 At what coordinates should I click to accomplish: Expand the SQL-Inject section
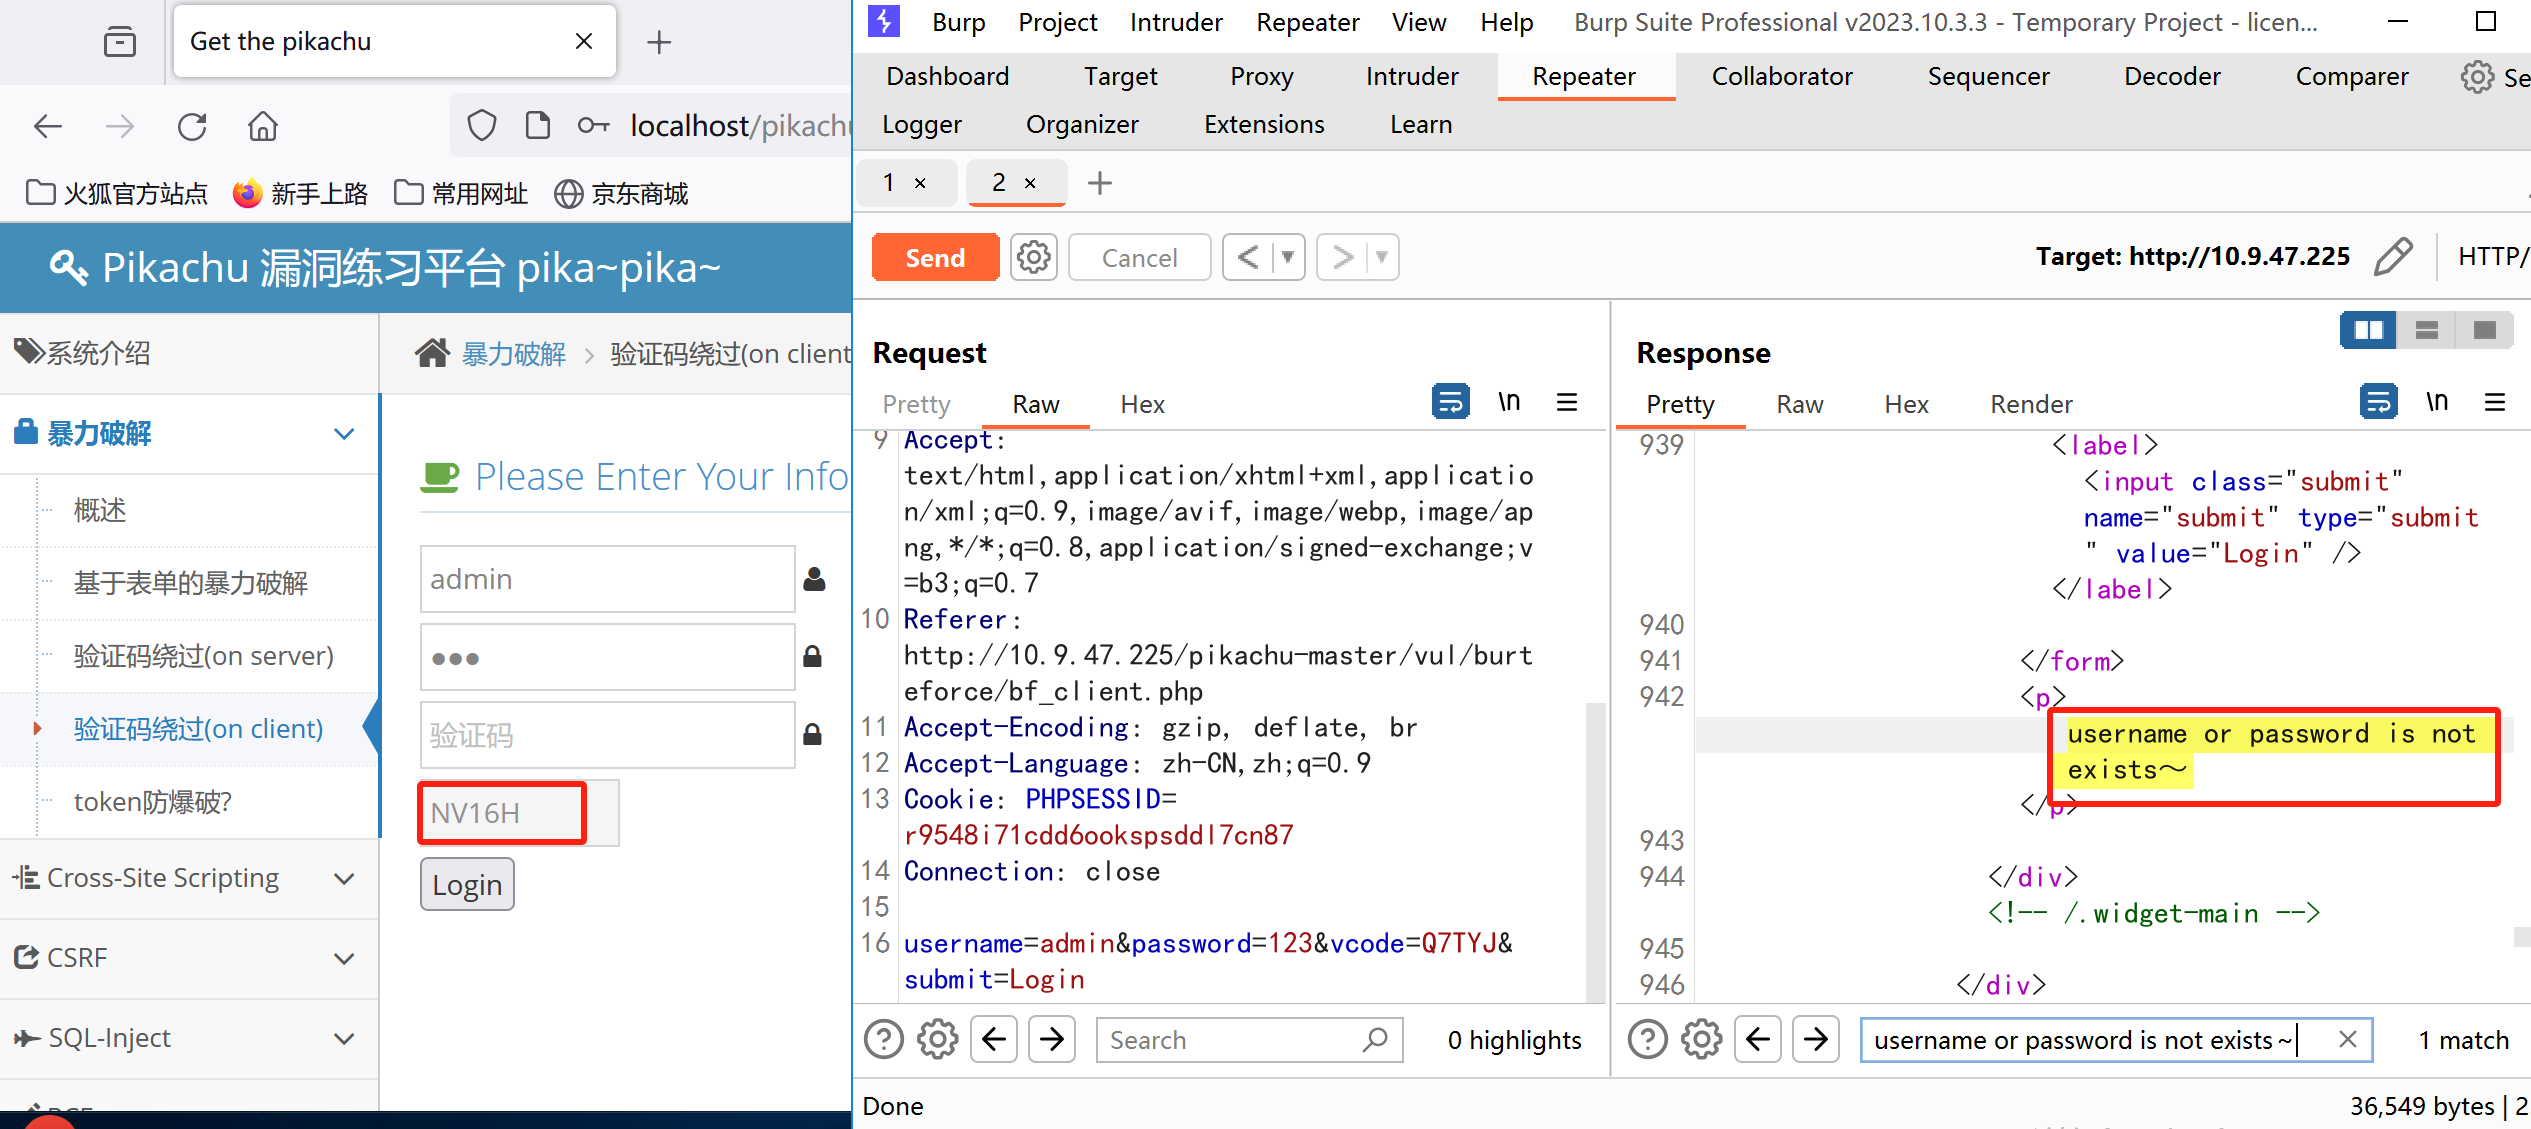[344, 1038]
